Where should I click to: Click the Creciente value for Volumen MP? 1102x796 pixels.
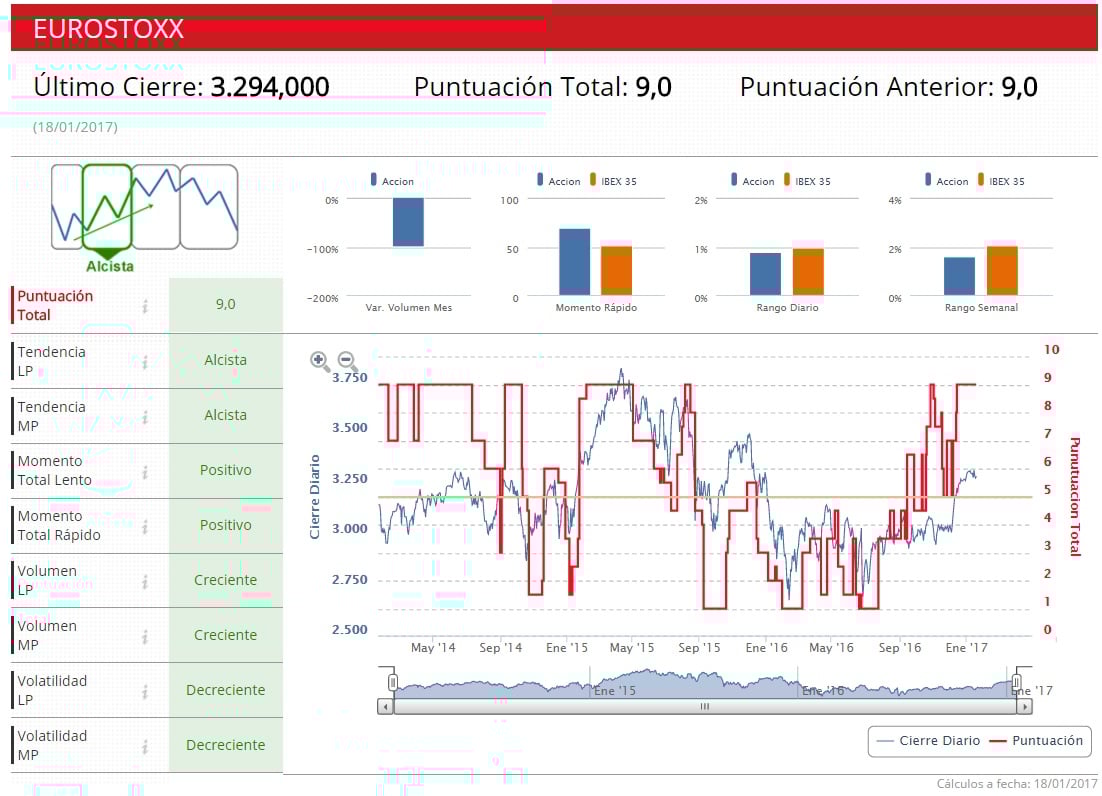(x=226, y=634)
